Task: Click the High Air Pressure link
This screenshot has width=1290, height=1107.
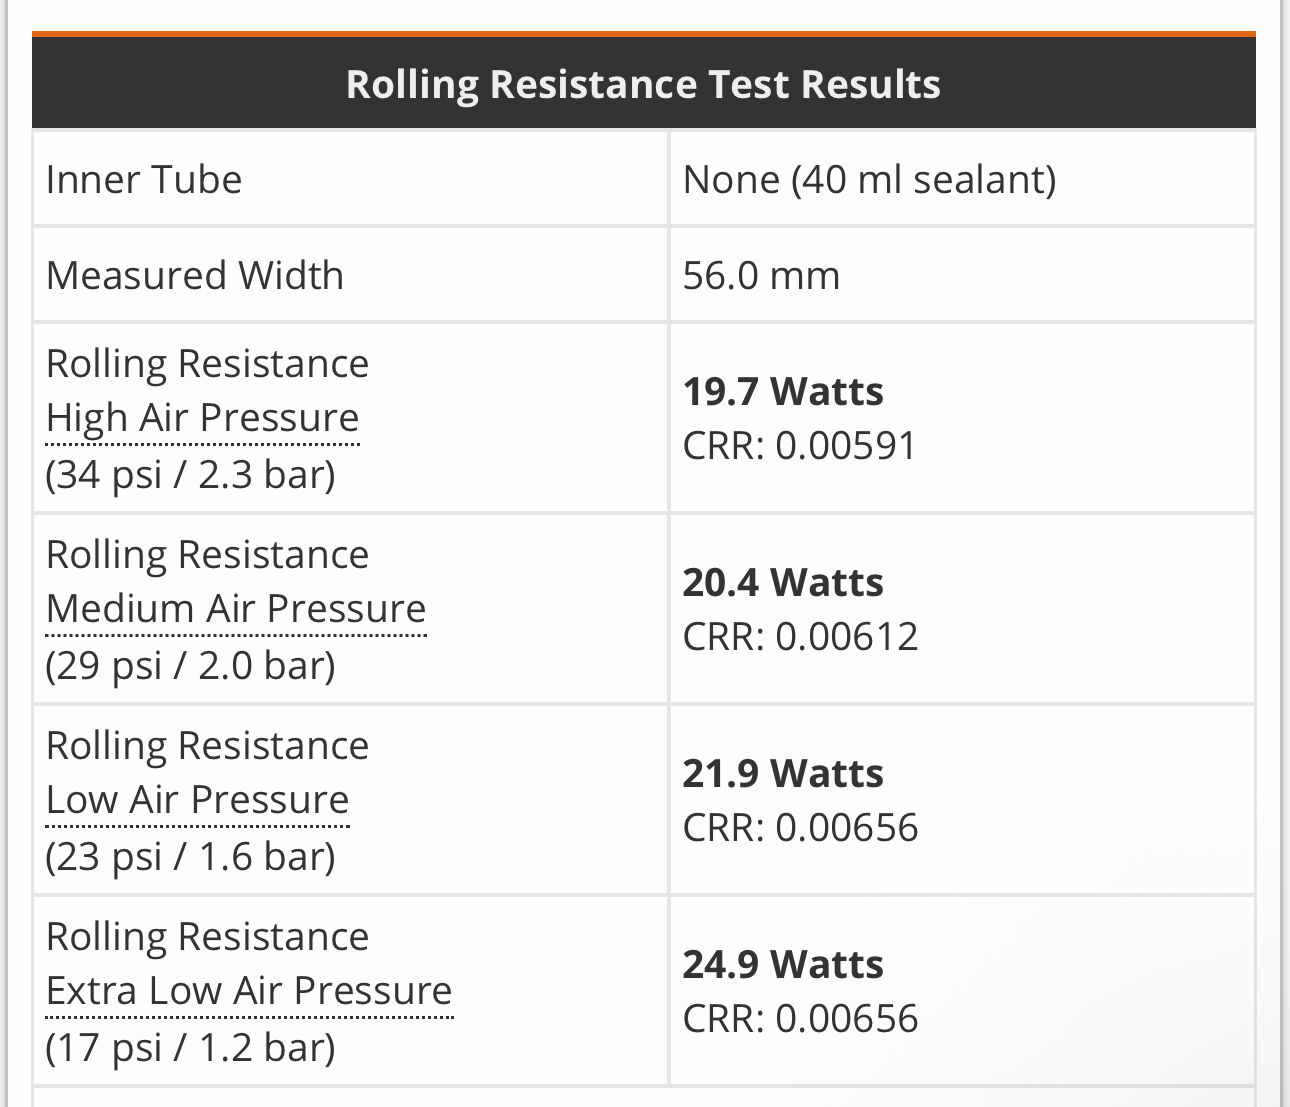Action: pyautogui.click(x=202, y=418)
